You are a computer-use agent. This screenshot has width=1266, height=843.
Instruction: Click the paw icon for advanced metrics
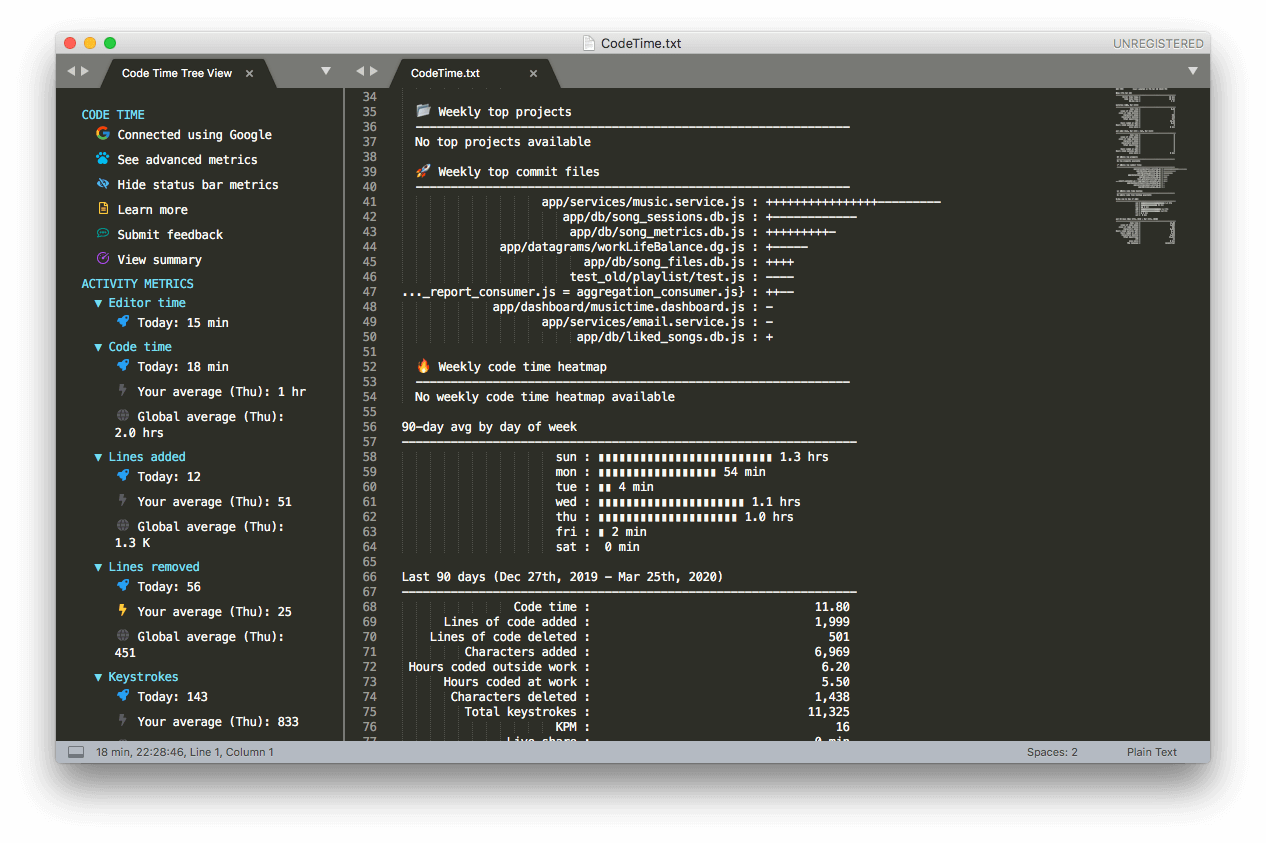tap(102, 158)
